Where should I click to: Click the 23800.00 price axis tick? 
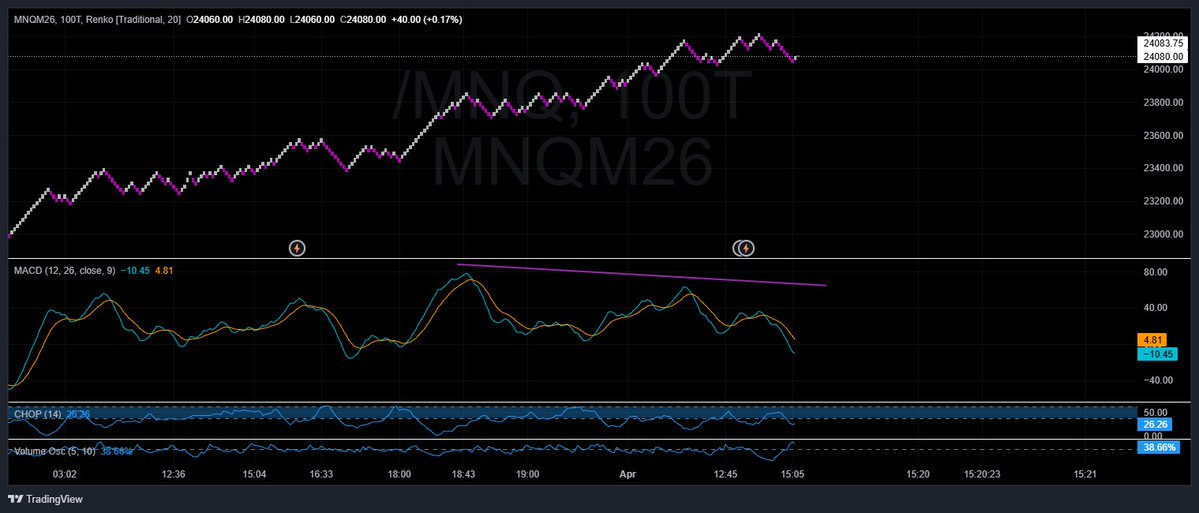(1163, 102)
